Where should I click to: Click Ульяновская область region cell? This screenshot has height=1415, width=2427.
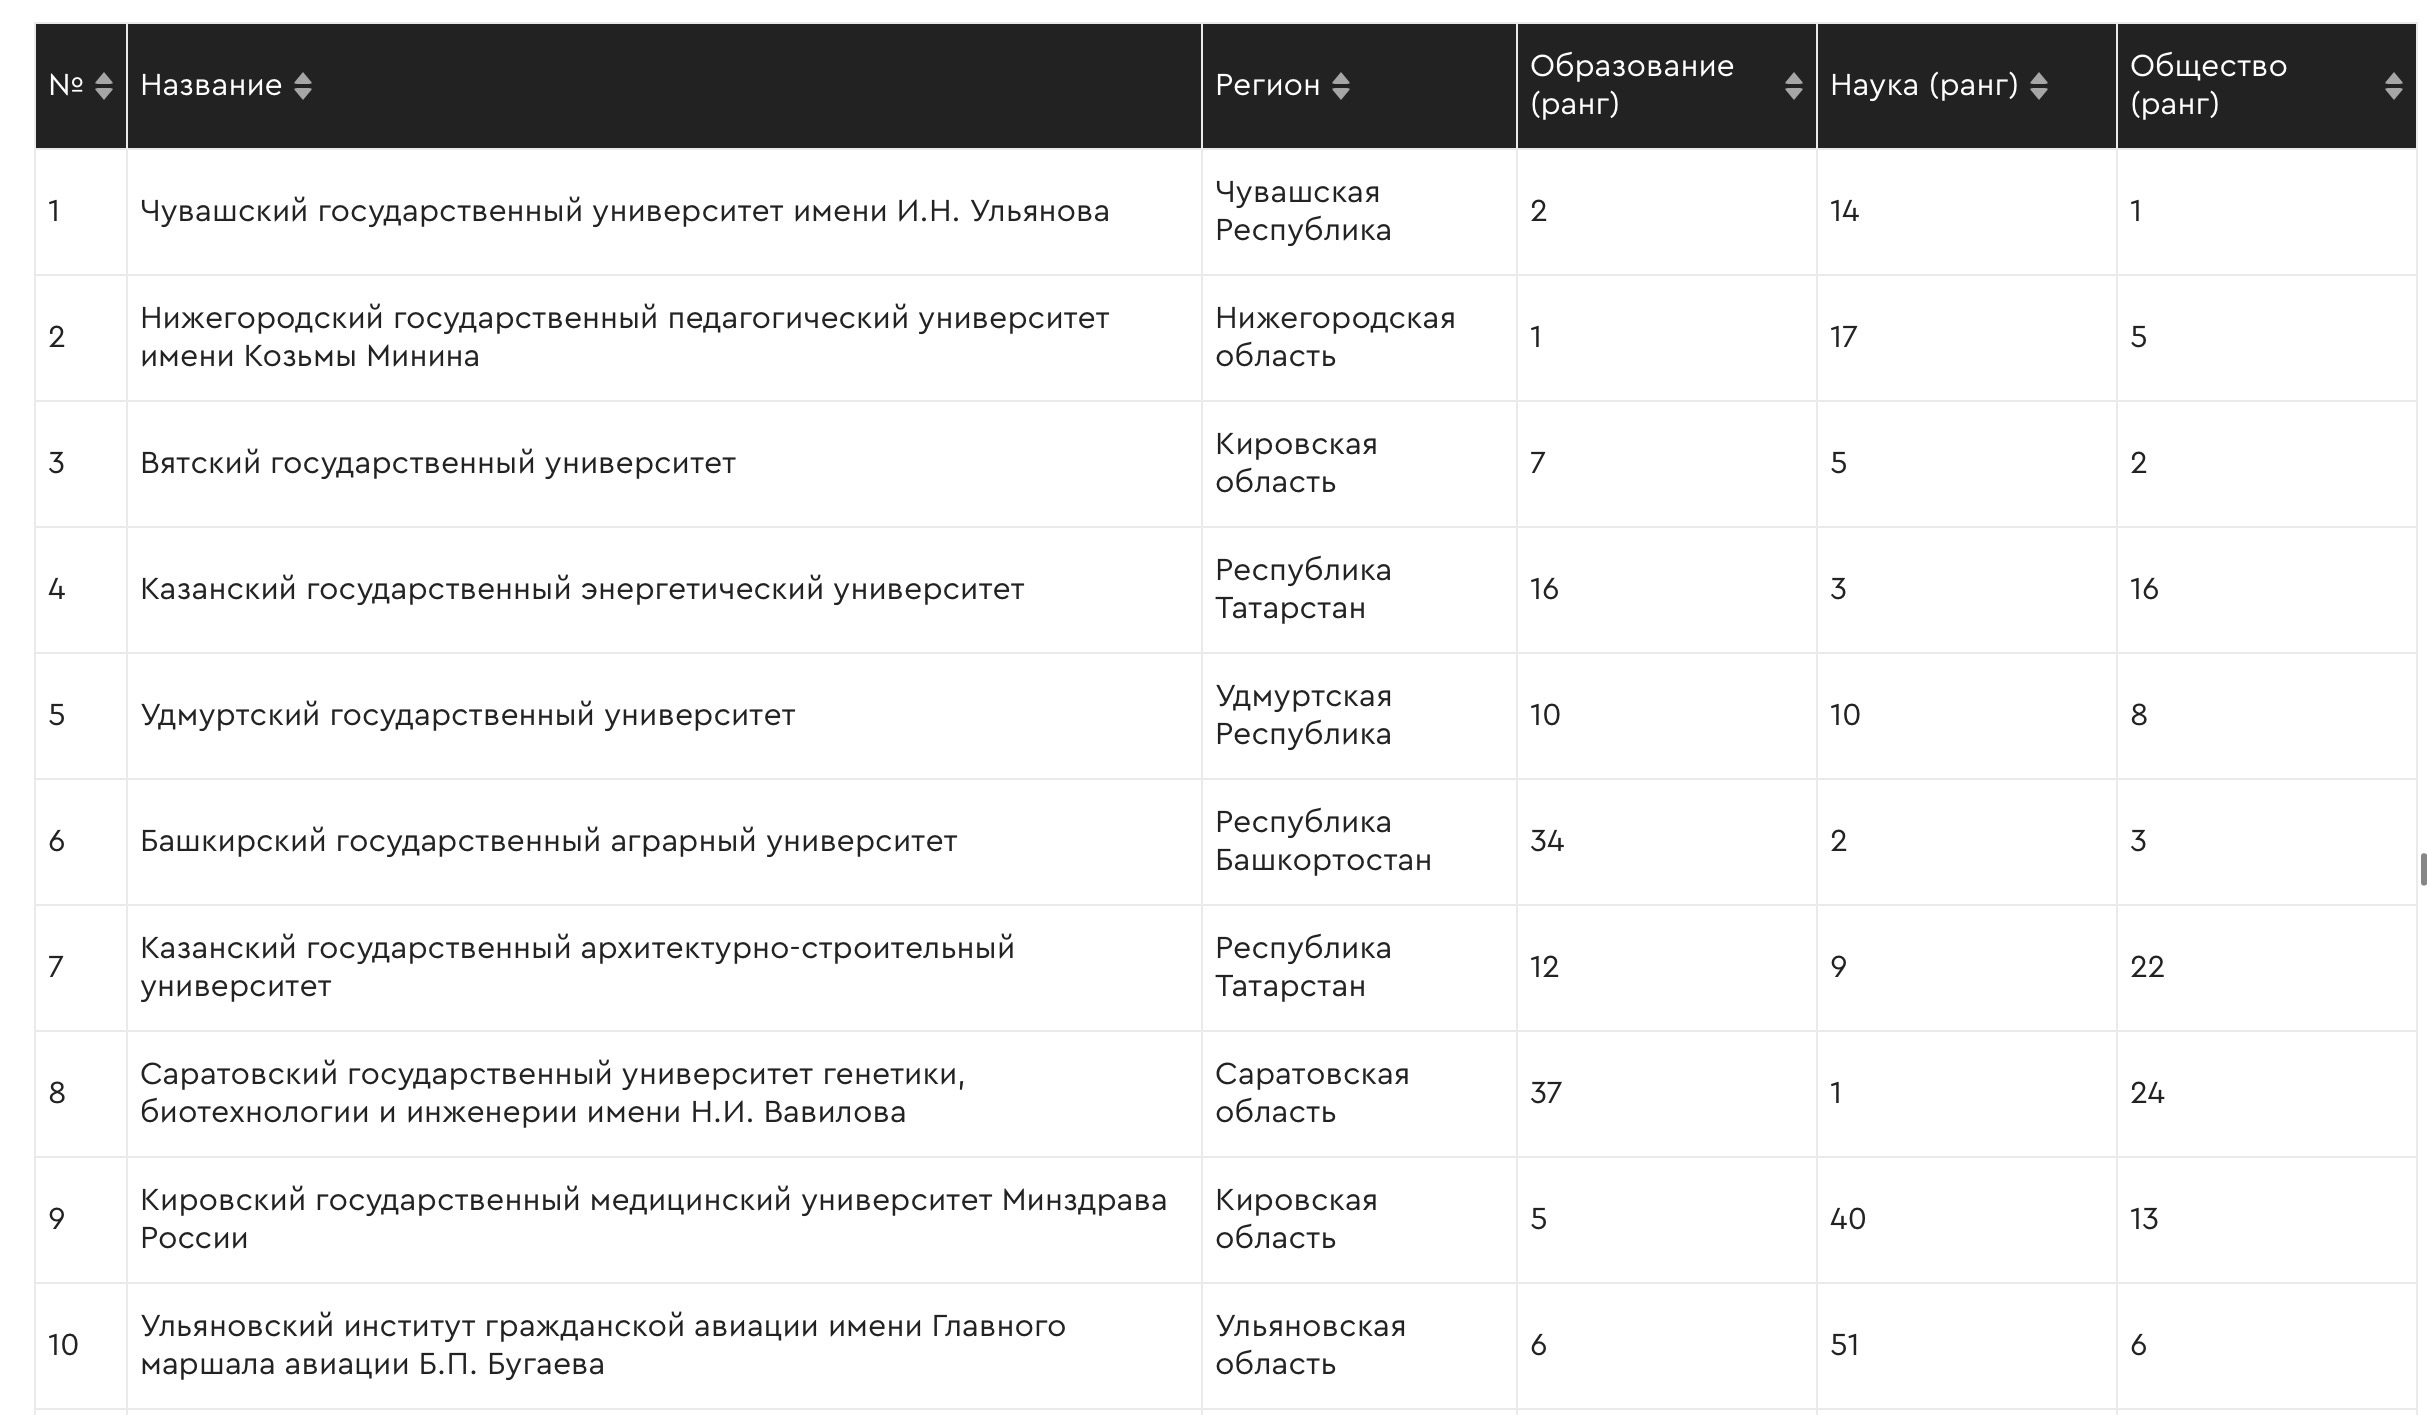(1310, 1346)
